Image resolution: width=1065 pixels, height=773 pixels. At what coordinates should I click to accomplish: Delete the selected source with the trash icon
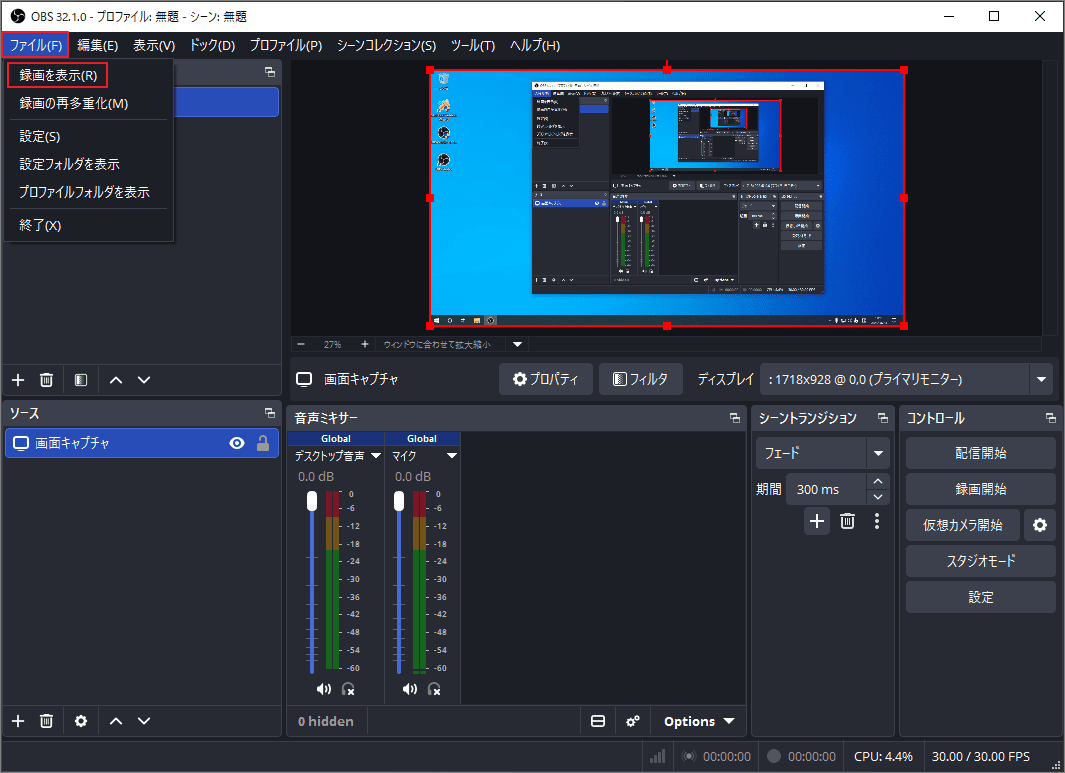tap(46, 721)
